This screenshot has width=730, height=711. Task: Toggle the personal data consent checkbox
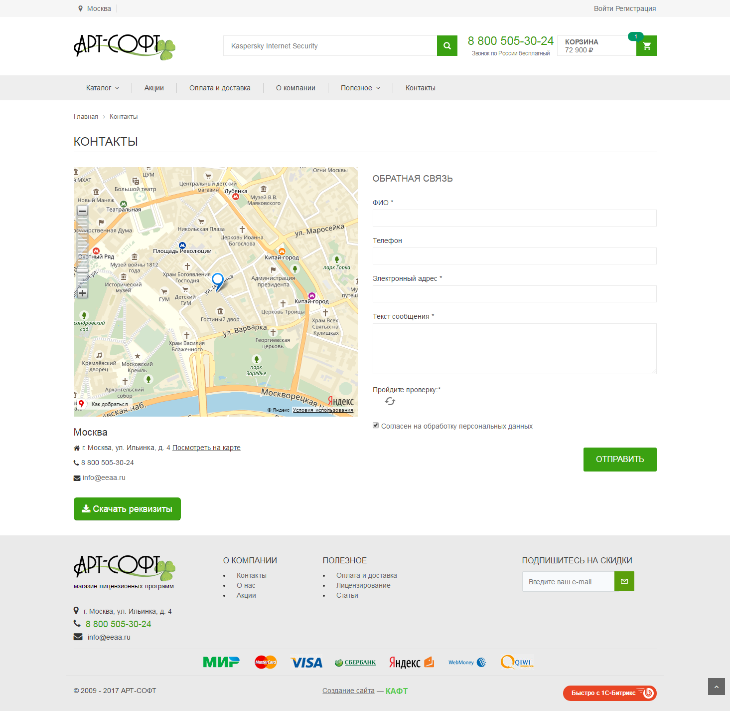tap(376, 426)
